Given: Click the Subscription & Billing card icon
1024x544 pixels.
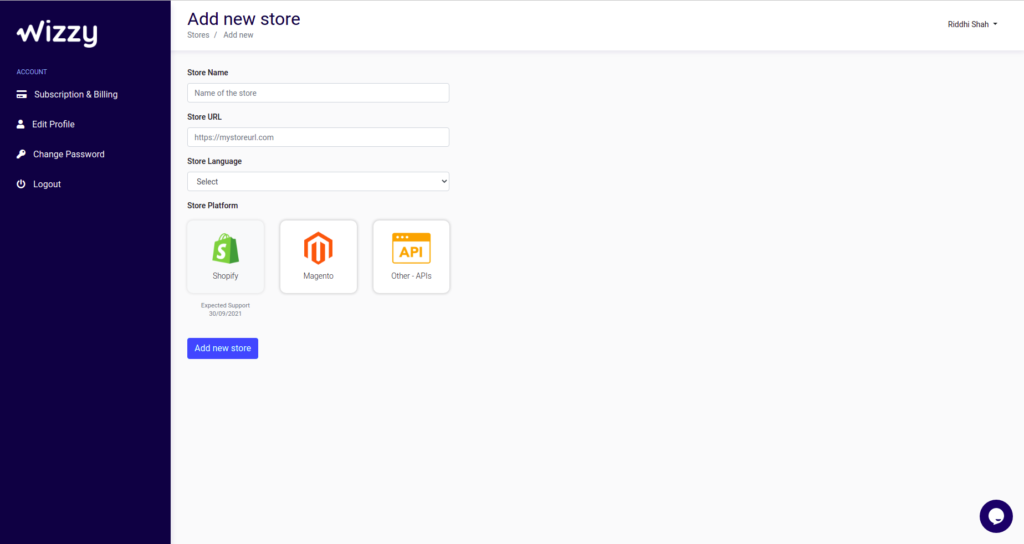Looking at the screenshot, I should pos(22,95).
